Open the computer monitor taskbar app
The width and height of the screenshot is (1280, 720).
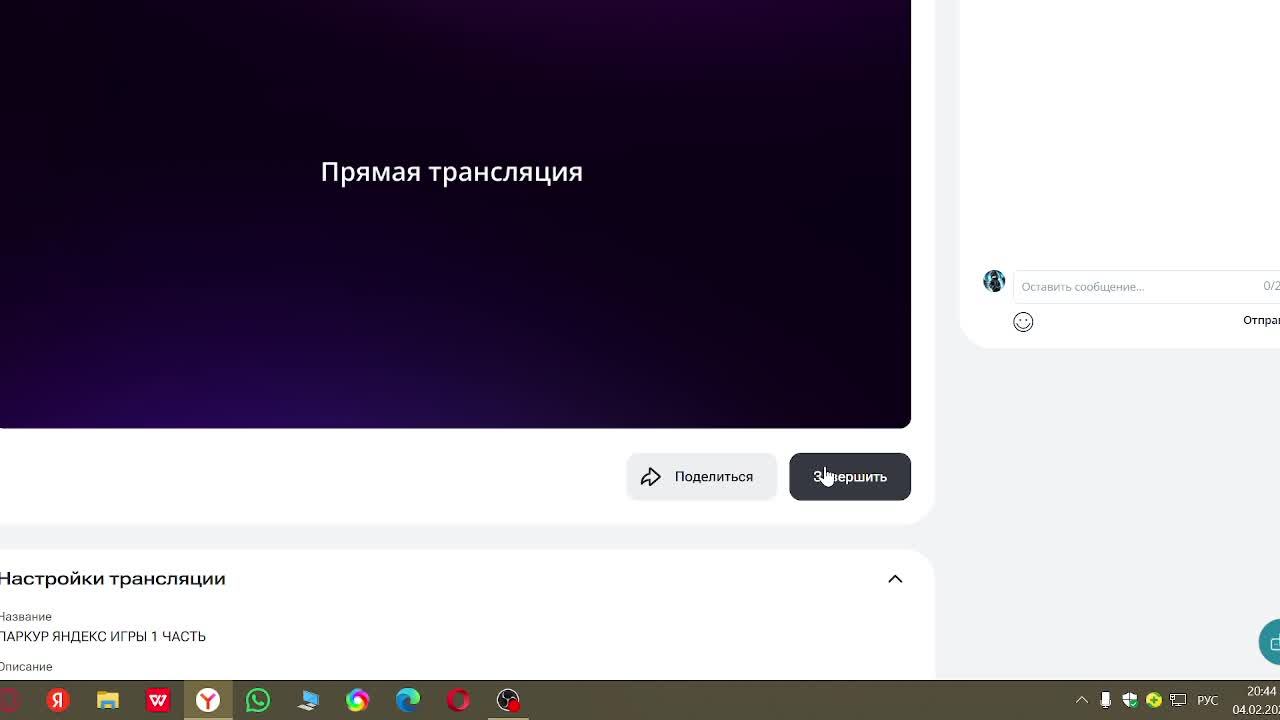coord(308,700)
